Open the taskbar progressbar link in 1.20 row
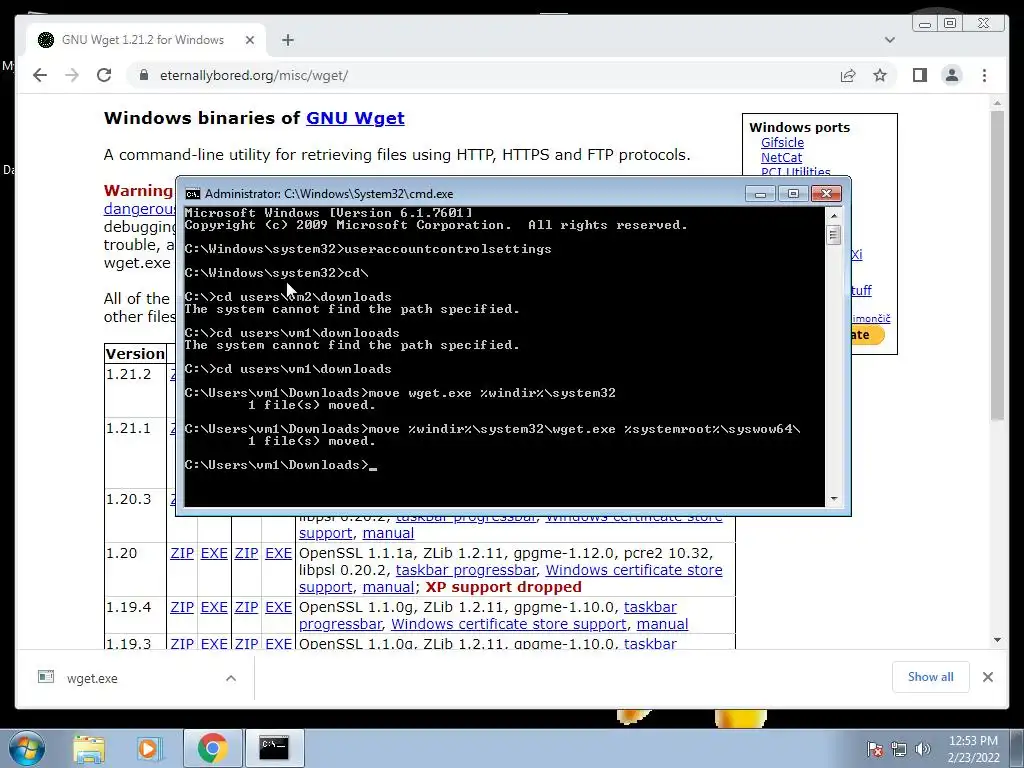The image size is (1024, 768). click(466, 570)
